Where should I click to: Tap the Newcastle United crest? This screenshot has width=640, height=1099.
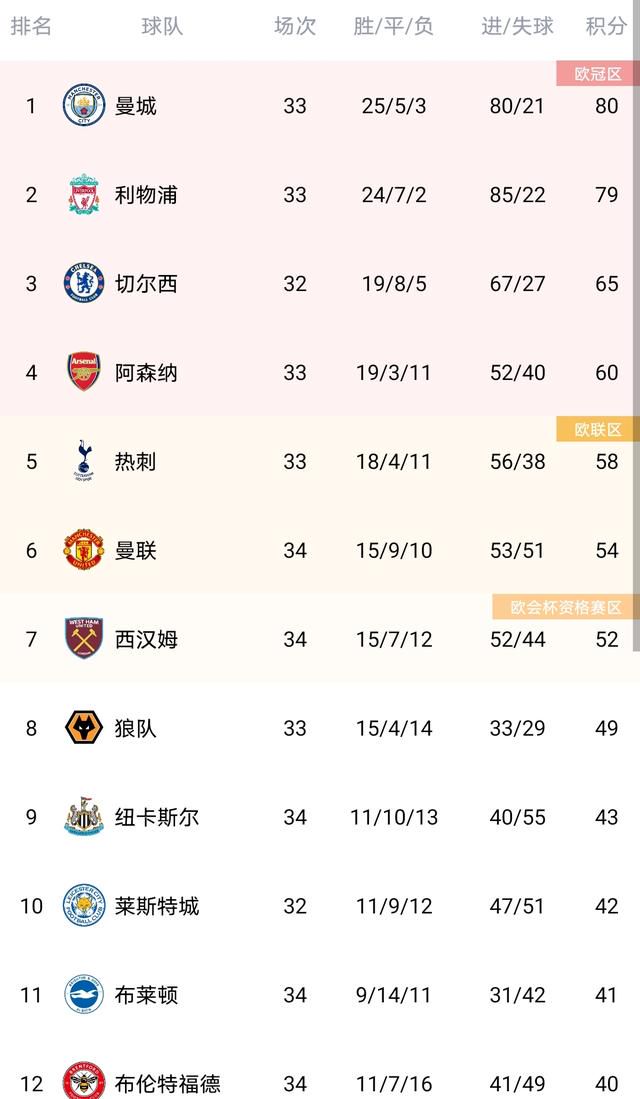coord(83,817)
